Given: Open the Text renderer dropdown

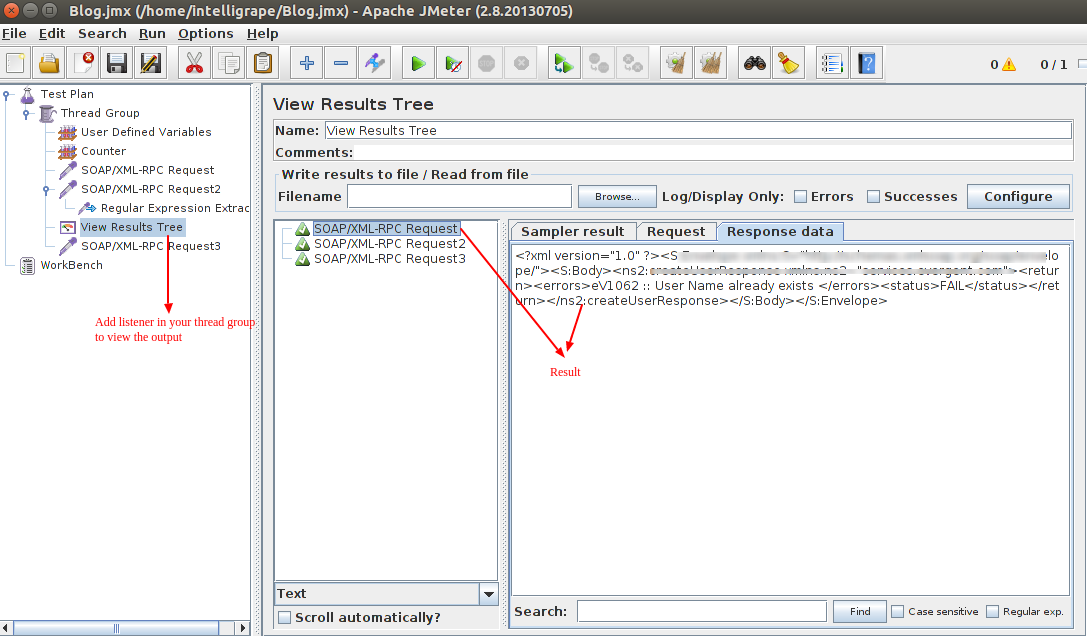Looking at the screenshot, I should 489,594.
